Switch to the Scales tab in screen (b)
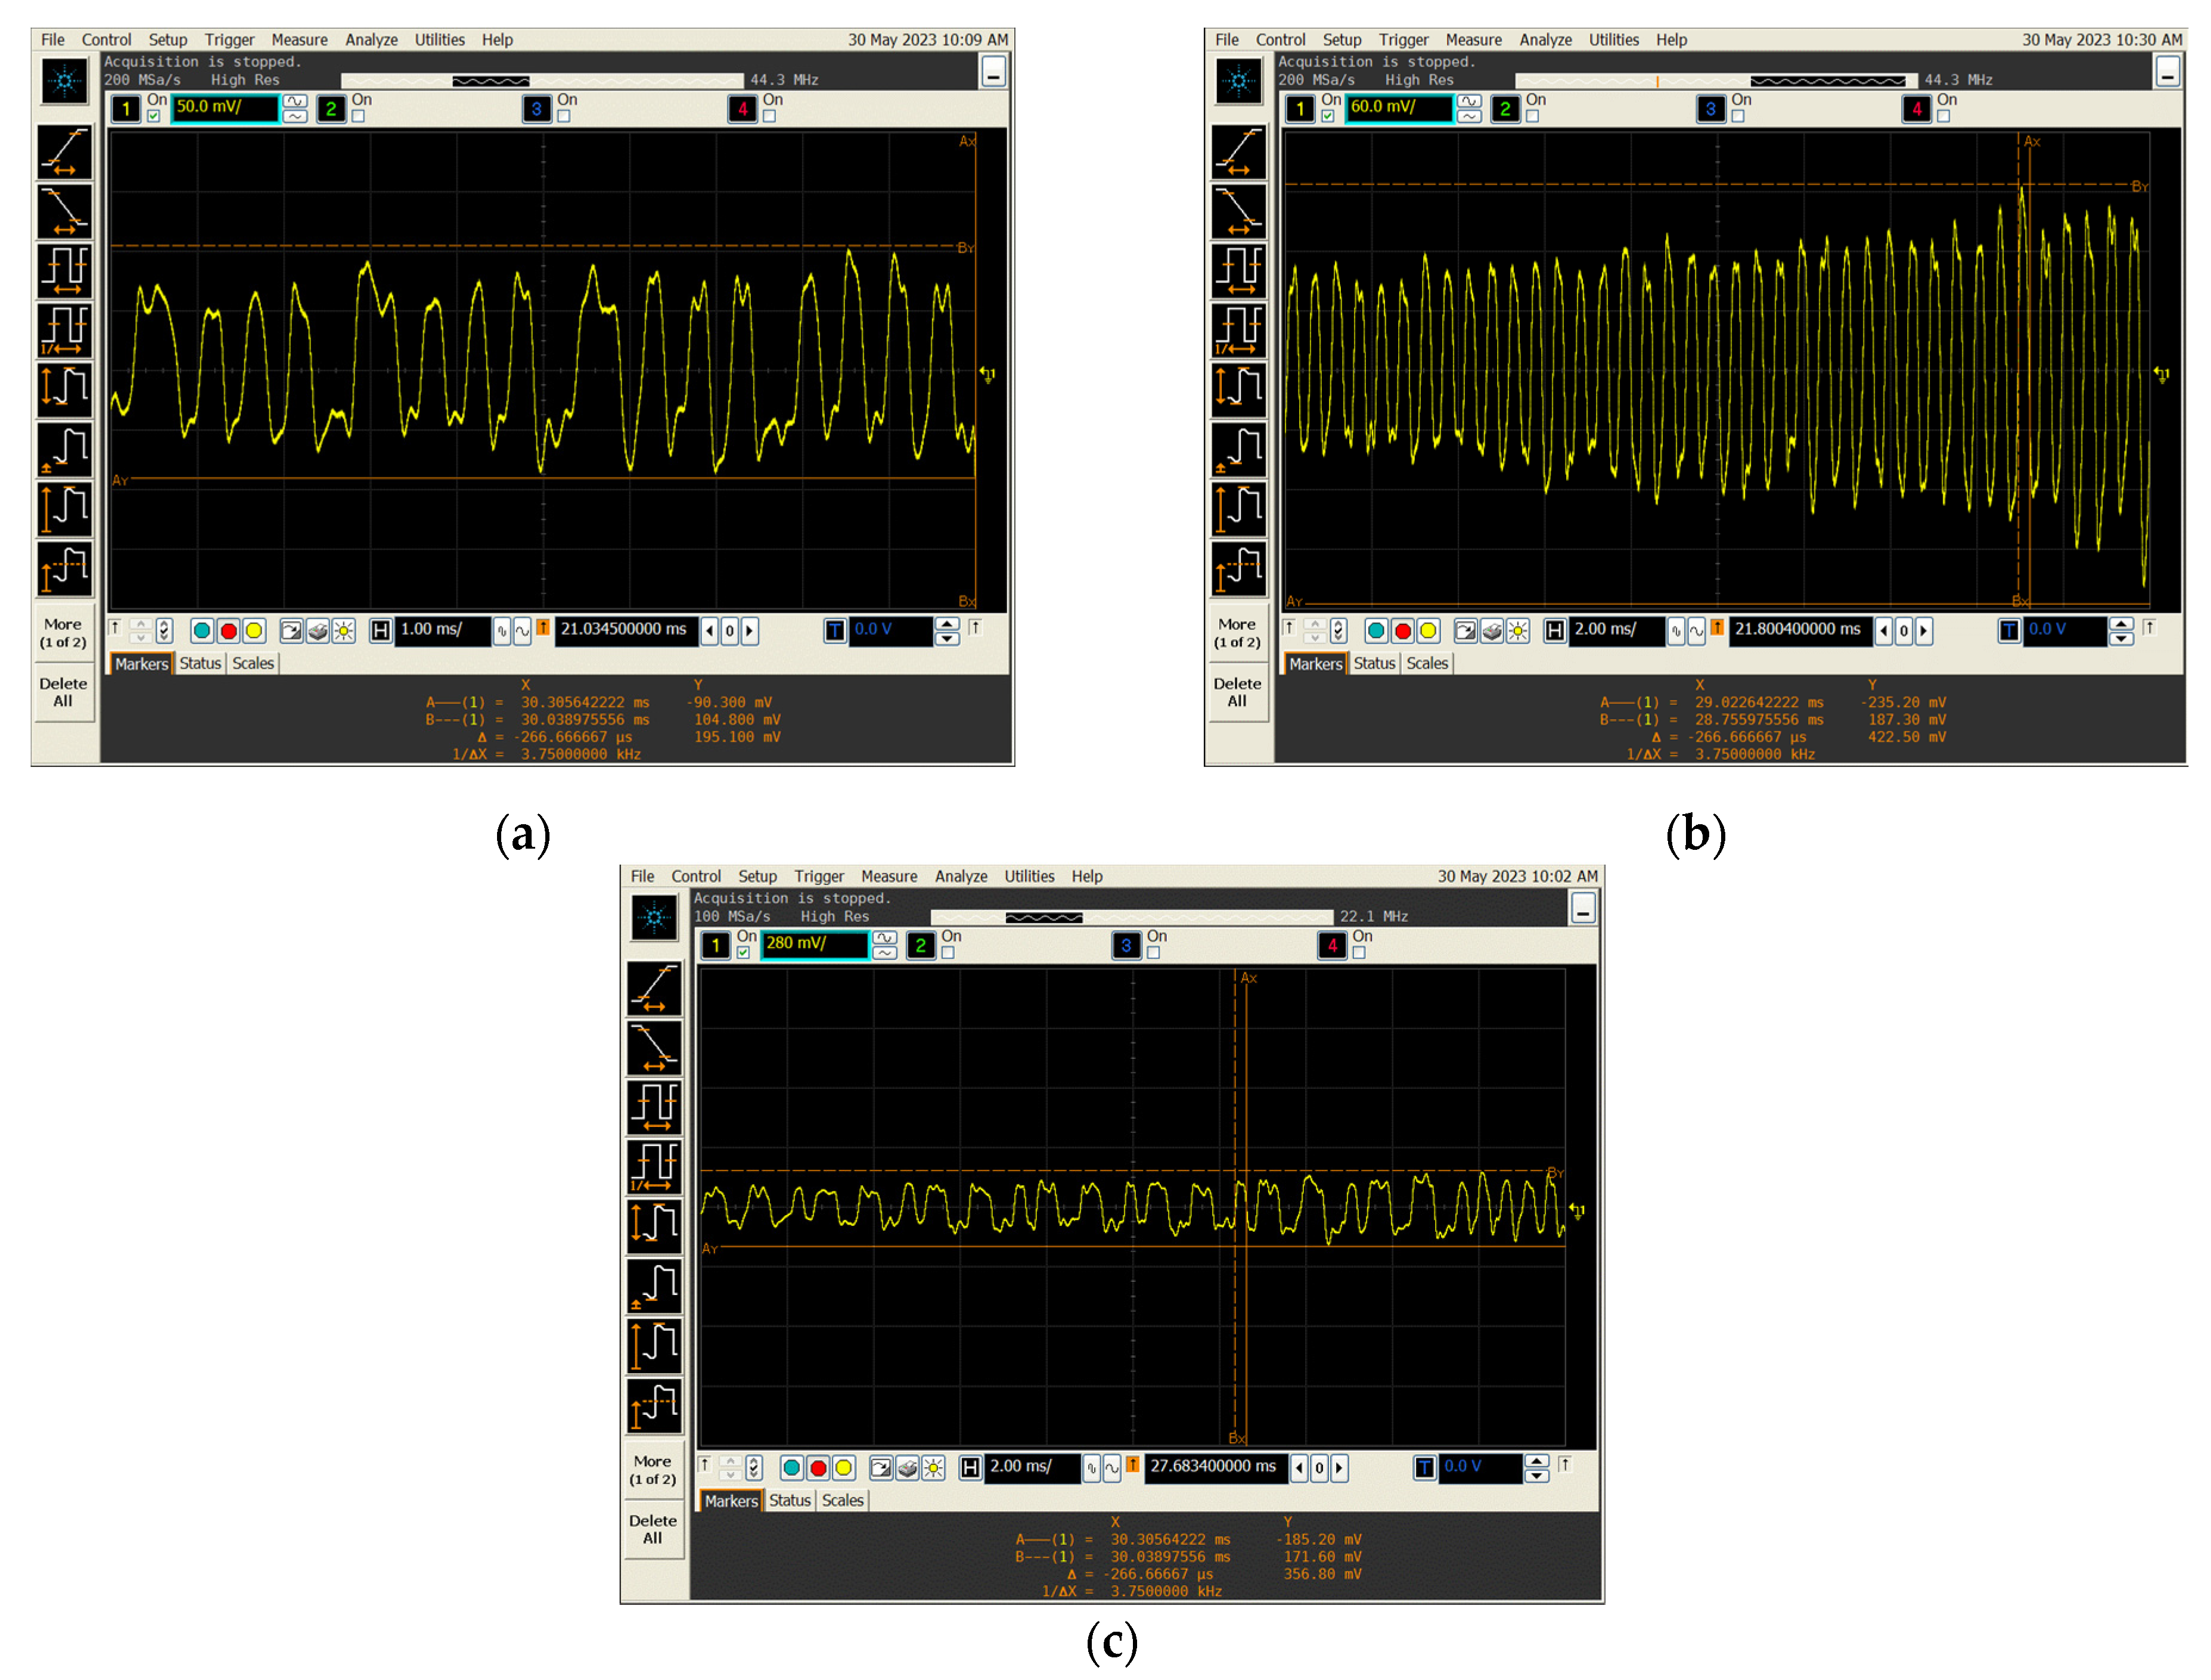Viewport: 2211px width, 1680px height. coord(1427,663)
